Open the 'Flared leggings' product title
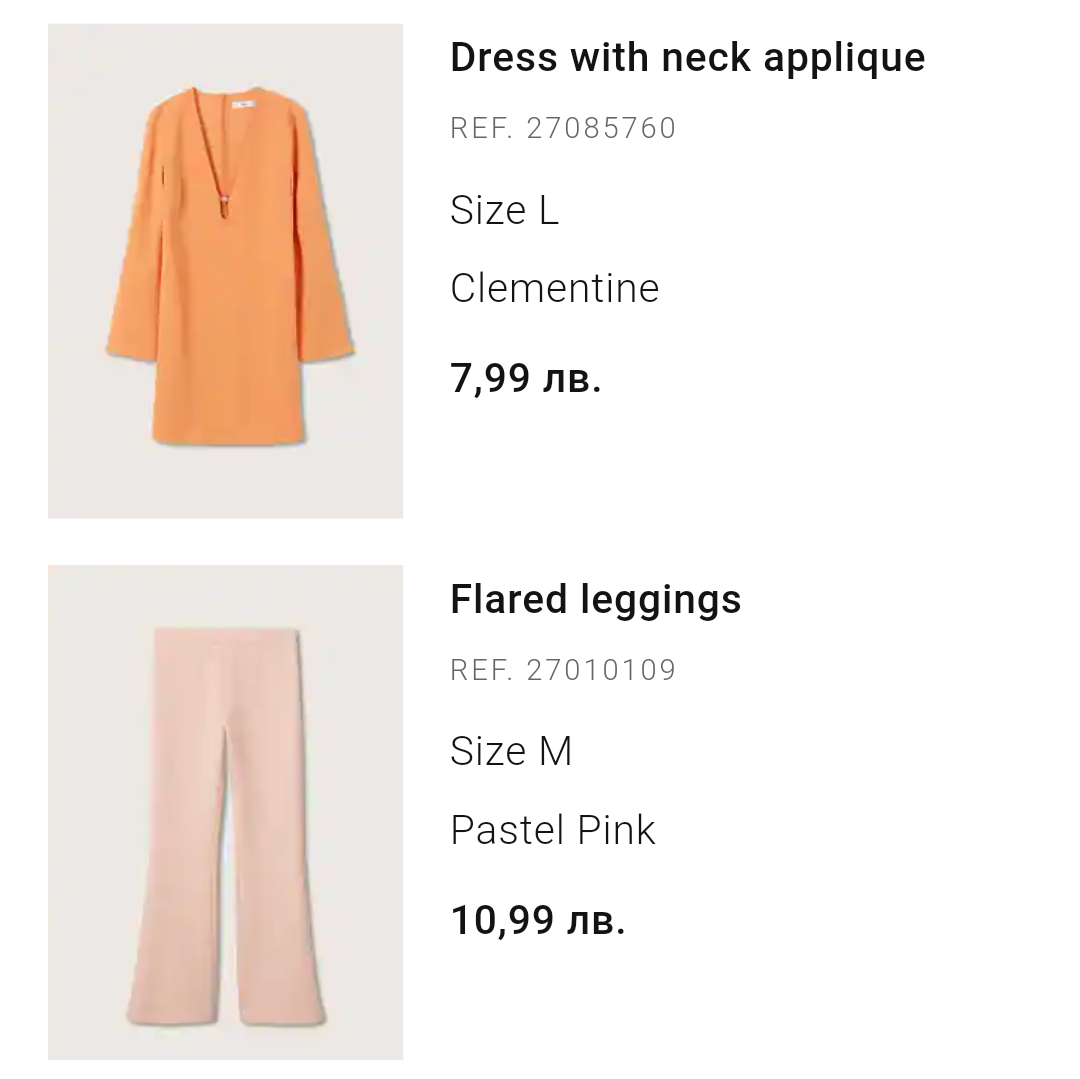 pos(595,600)
